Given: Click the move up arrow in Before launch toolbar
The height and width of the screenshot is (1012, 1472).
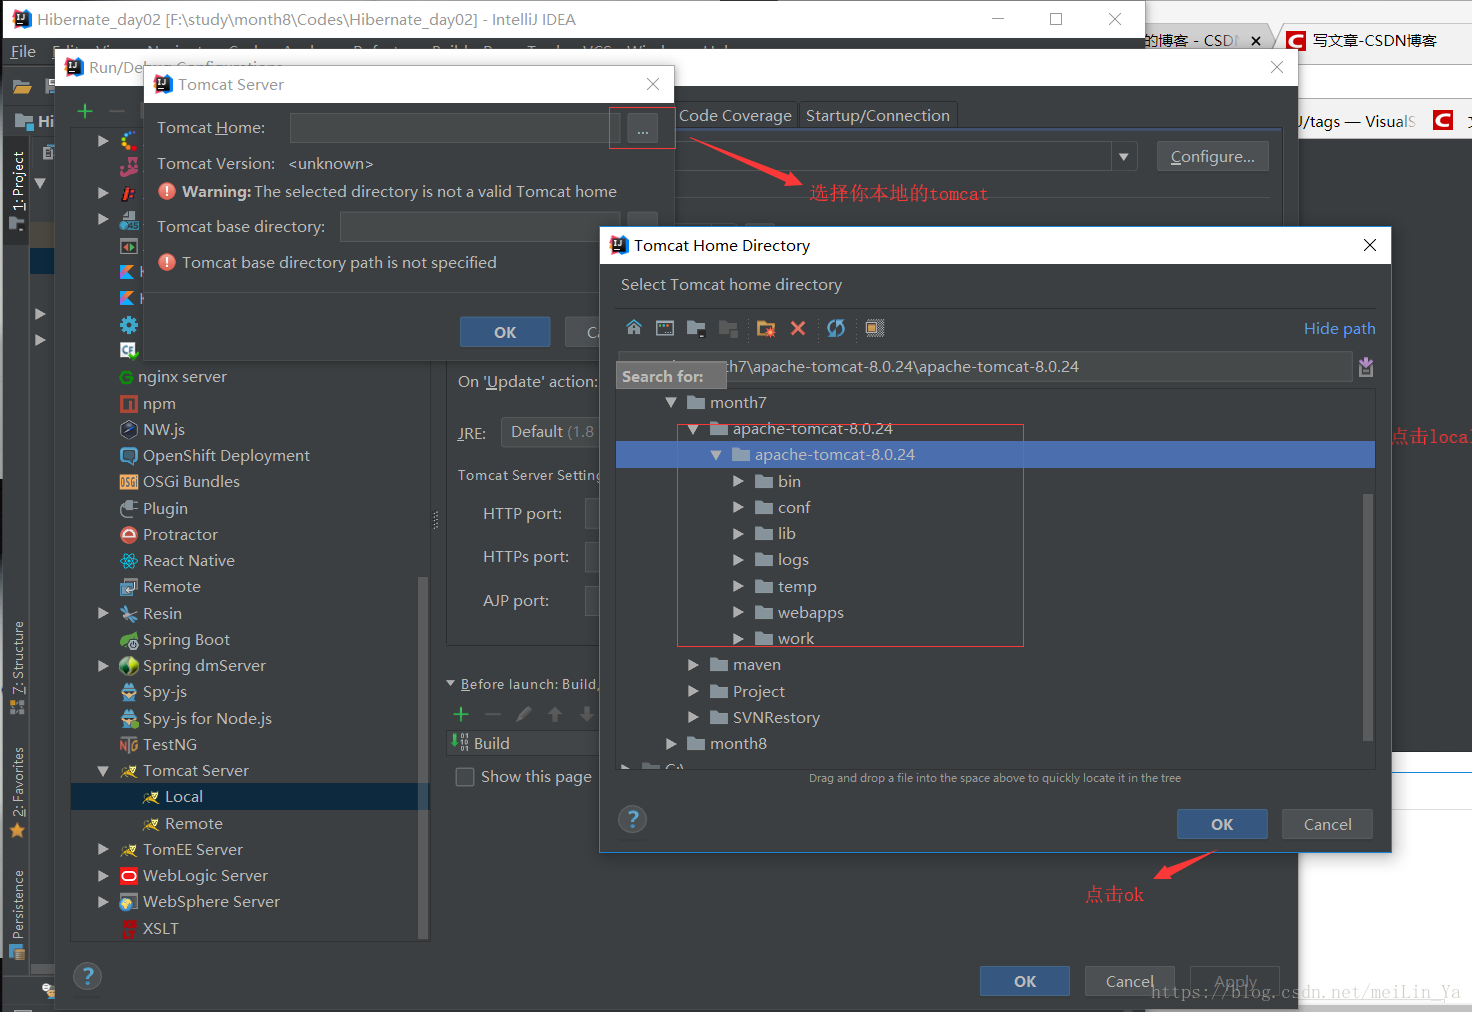Looking at the screenshot, I should pyautogui.click(x=555, y=714).
